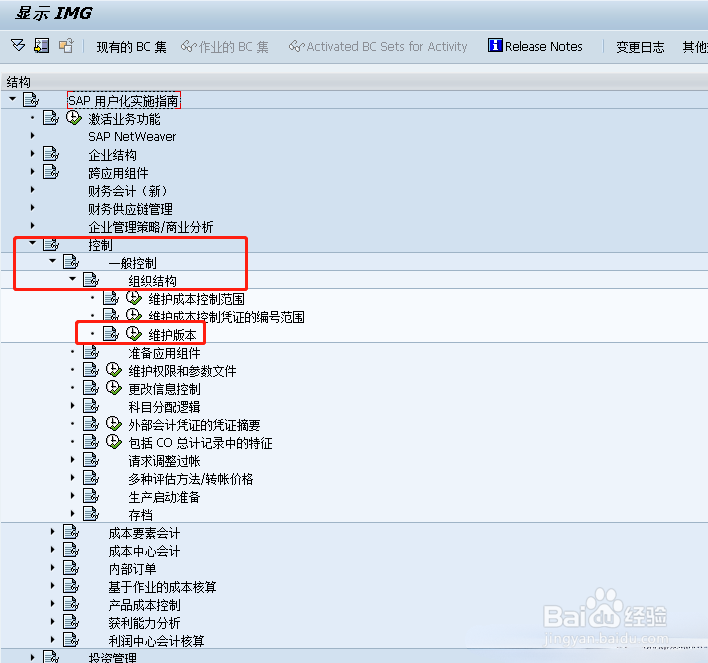Expand the 利润中心会计核算 node
708x663 pixels.
[x=52, y=640]
